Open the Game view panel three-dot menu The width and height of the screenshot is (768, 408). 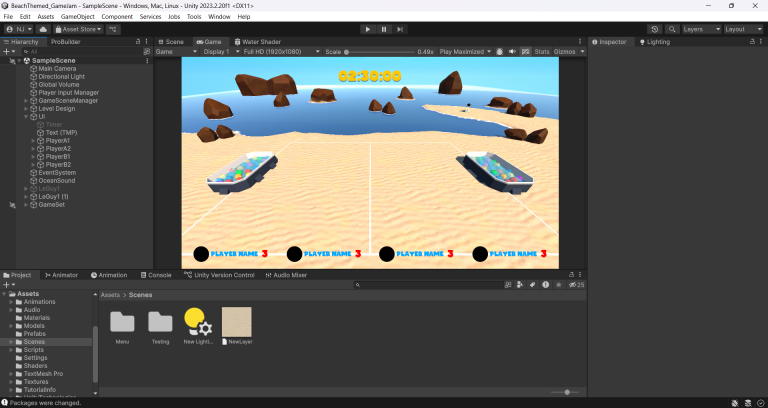[x=580, y=42]
